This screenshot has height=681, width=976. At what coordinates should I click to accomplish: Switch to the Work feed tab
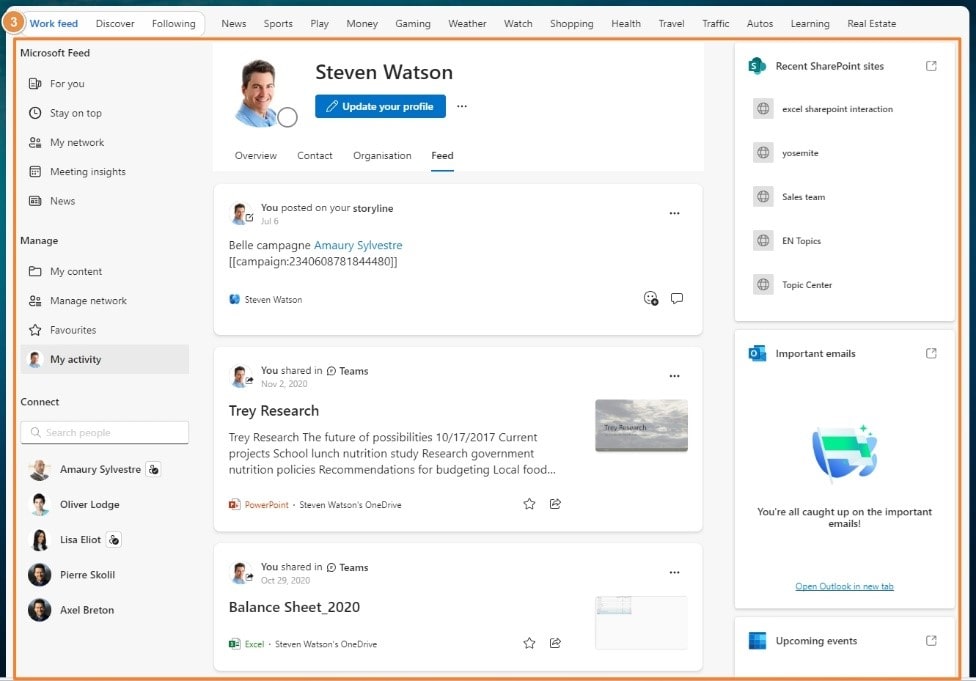click(x=54, y=24)
